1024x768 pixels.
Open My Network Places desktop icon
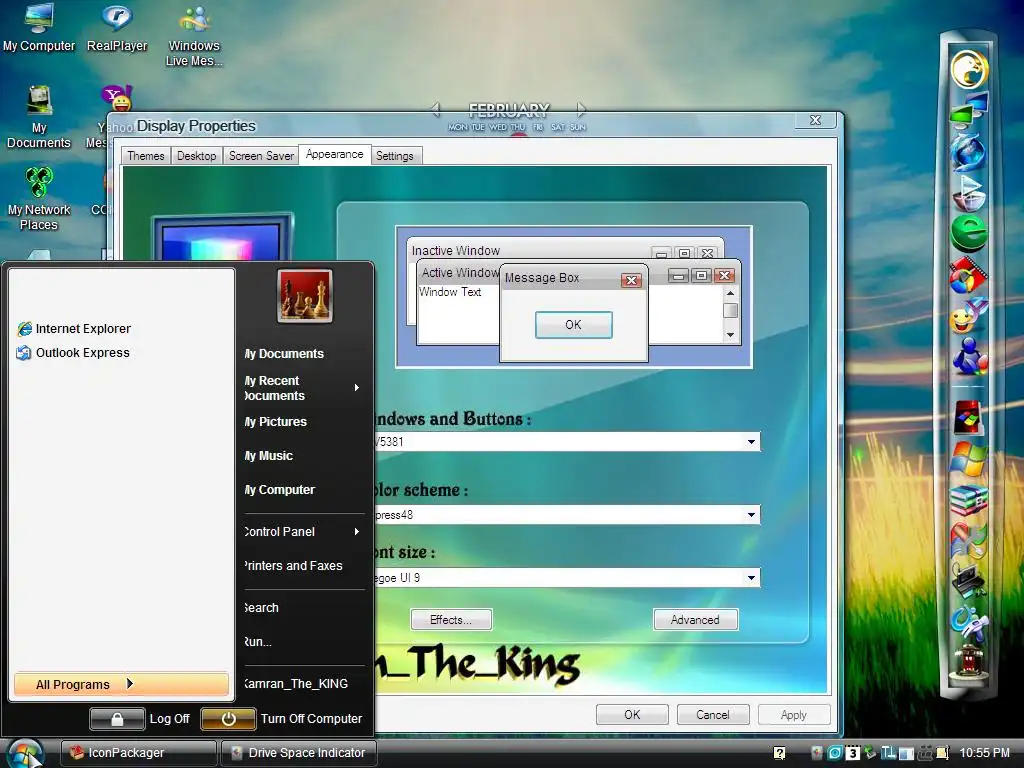tap(39, 199)
